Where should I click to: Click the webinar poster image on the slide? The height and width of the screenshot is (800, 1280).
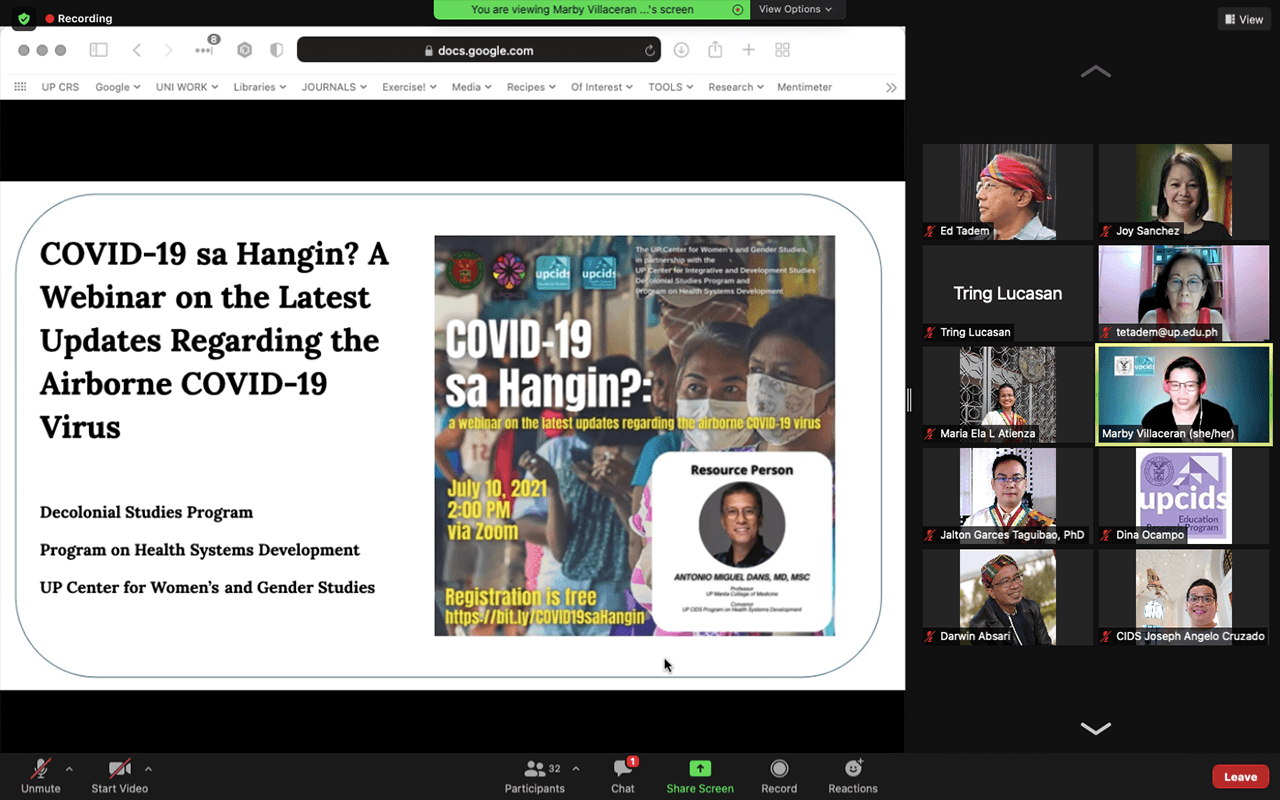pos(634,435)
